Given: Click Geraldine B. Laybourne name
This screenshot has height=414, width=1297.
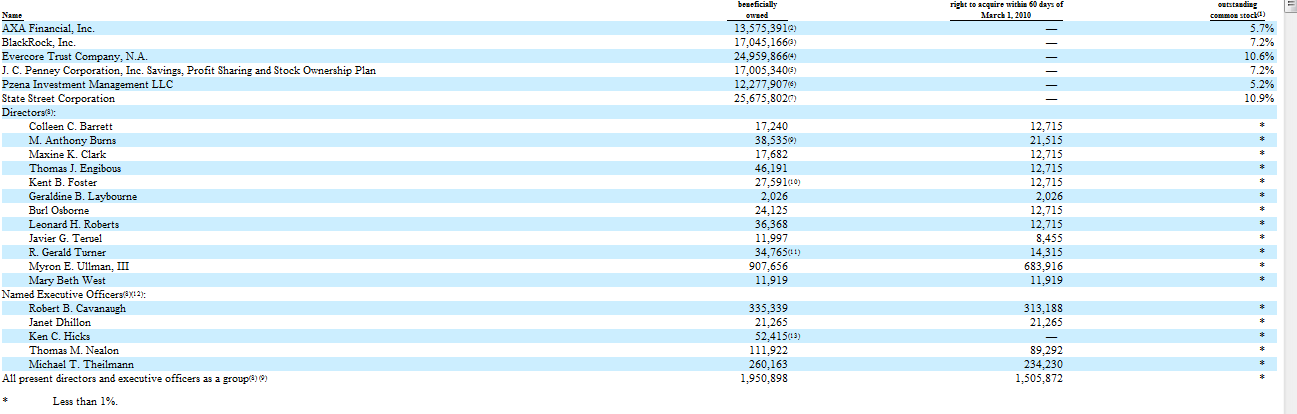Looking at the screenshot, I should pyautogui.click(x=83, y=197).
